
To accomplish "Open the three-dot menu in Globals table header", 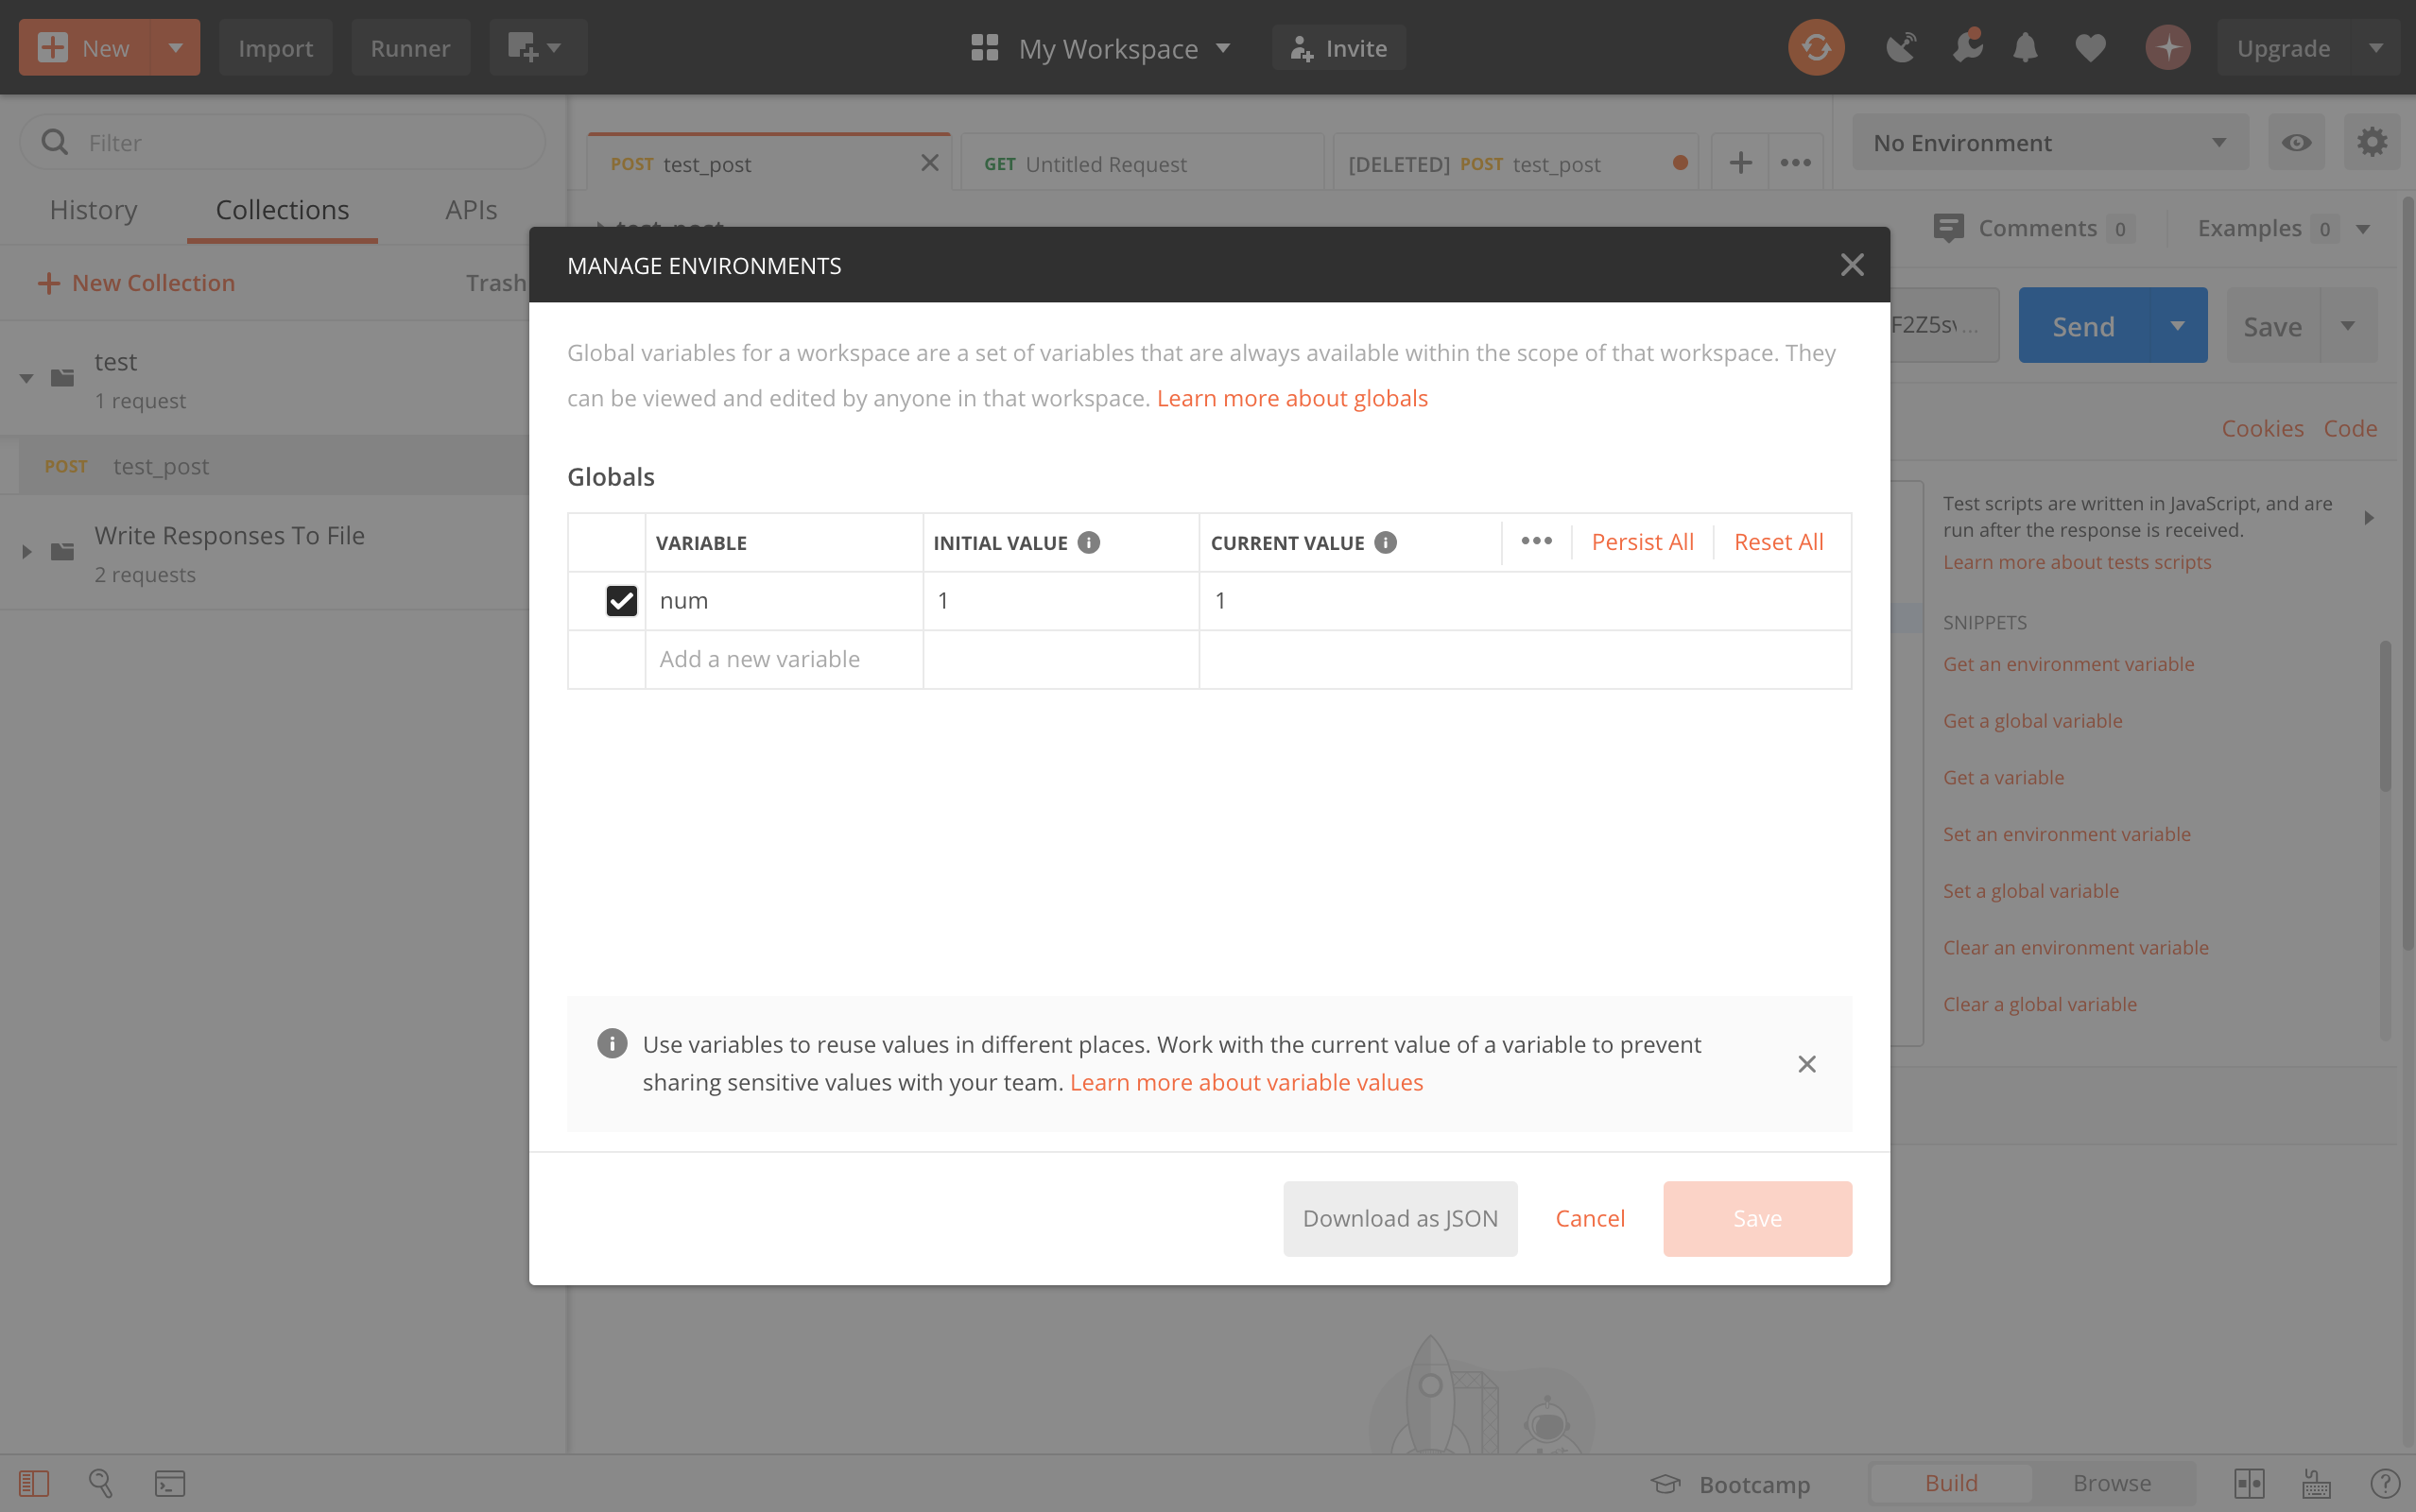I will [x=1536, y=541].
